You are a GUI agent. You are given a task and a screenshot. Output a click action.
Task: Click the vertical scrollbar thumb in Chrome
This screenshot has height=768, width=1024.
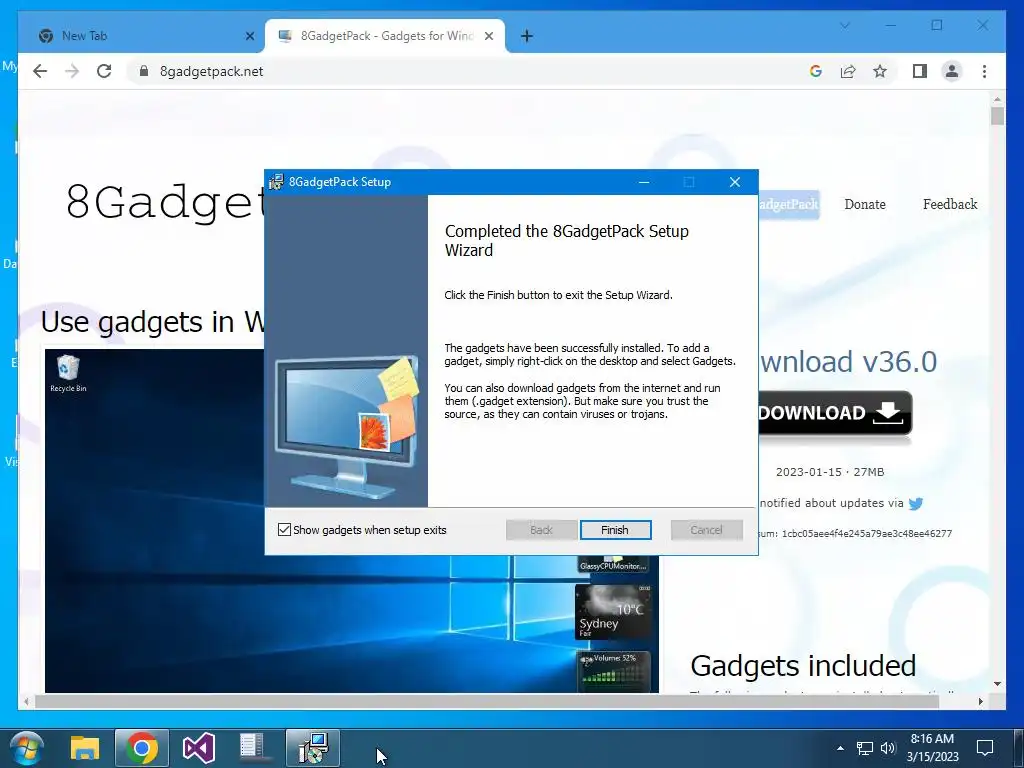pyautogui.click(x=997, y=116)
